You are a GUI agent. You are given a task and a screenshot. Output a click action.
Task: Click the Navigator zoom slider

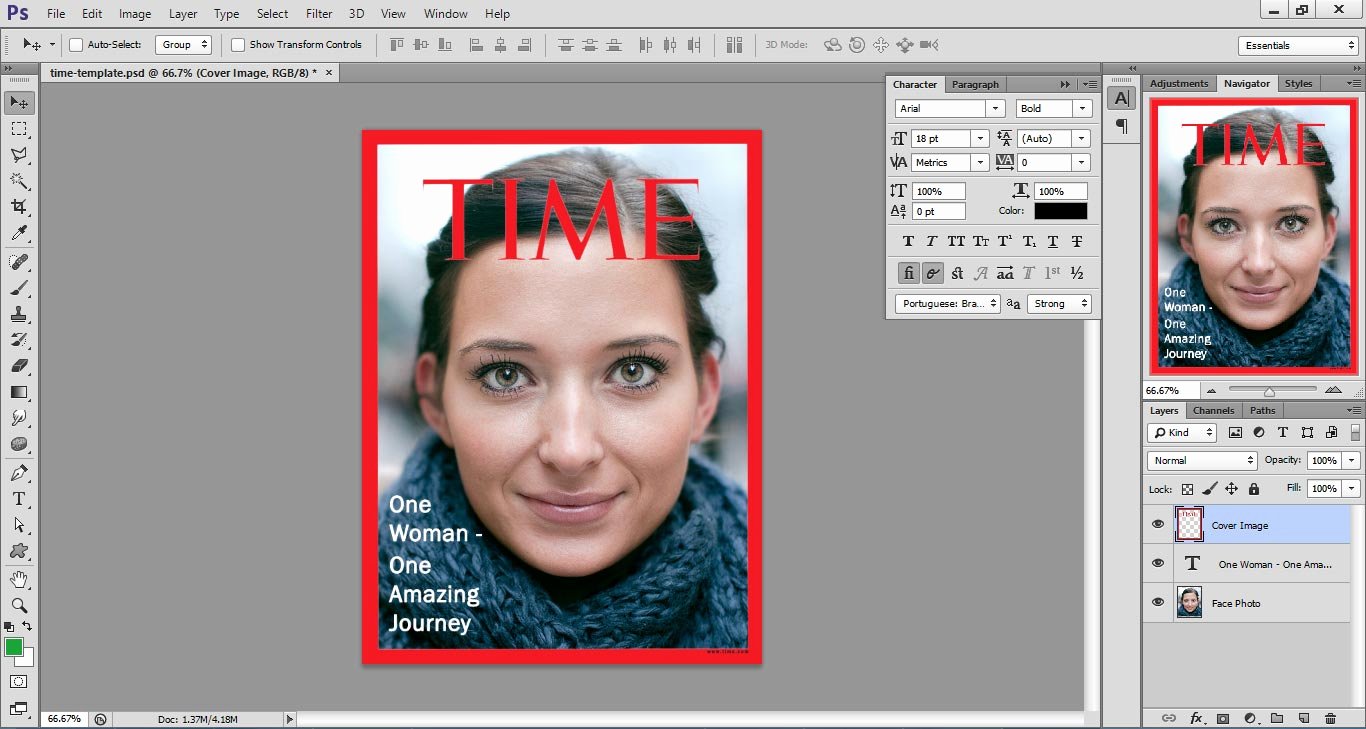coord(1268,391)
